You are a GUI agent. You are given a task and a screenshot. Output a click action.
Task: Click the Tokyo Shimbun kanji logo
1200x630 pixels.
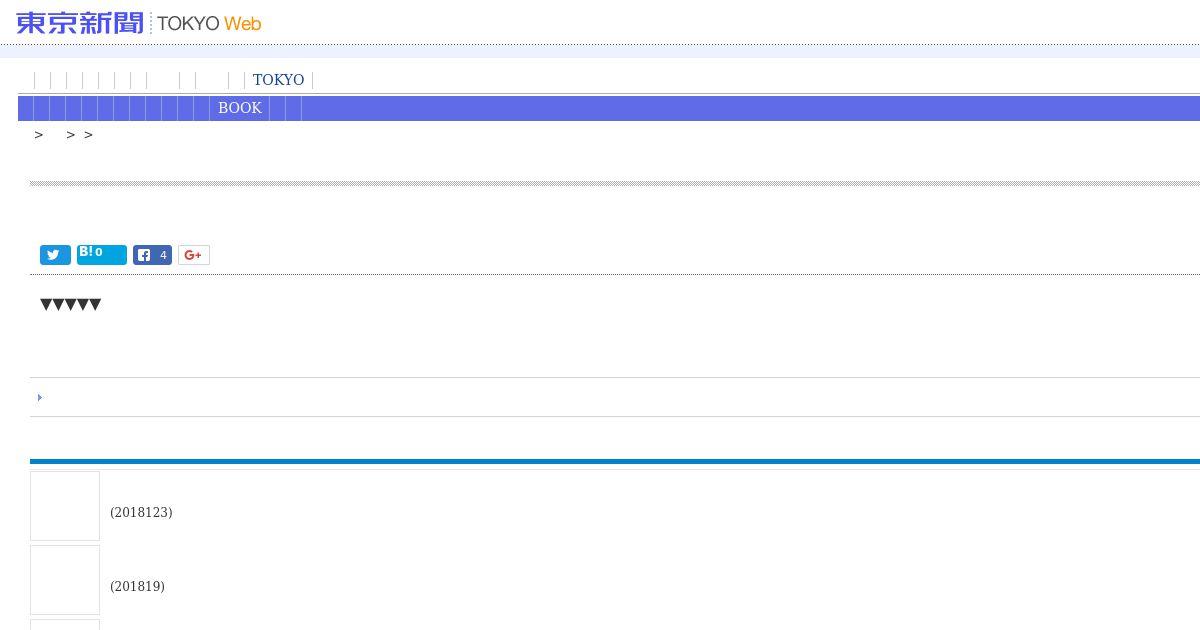point(80,22)
